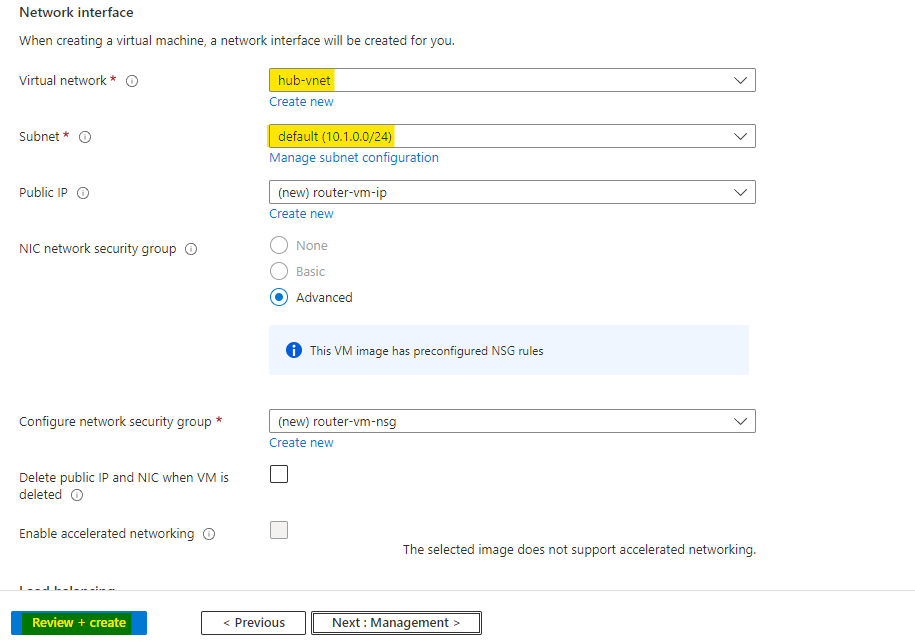Expand the Configure network security group dropdown
Viewport: 915px width, 641px height.
(x=511, y=421)
